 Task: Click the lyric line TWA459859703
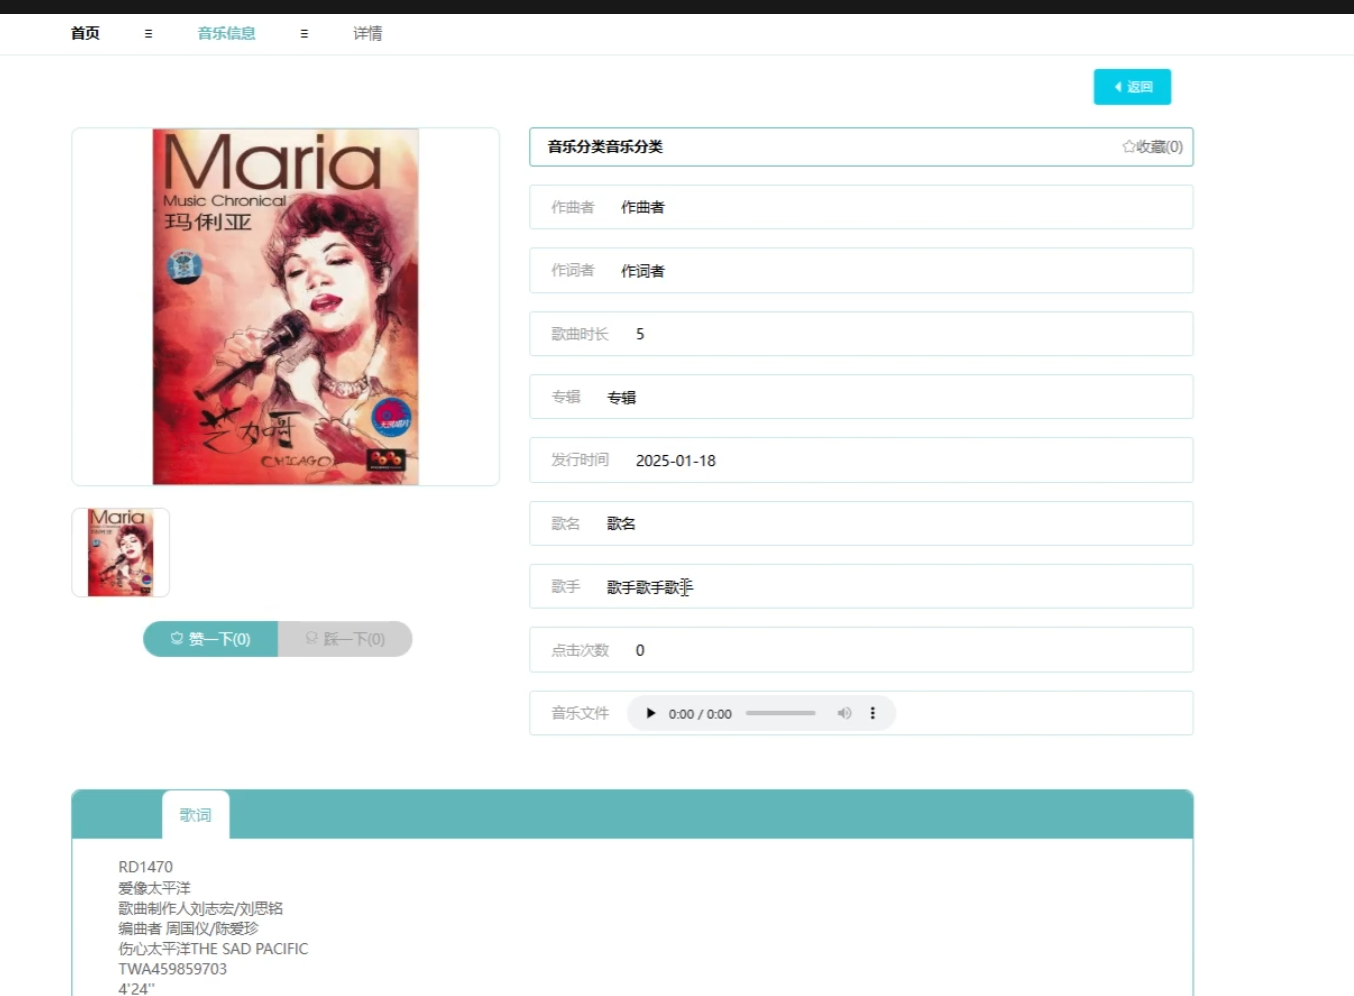click(x=172, y=969)
